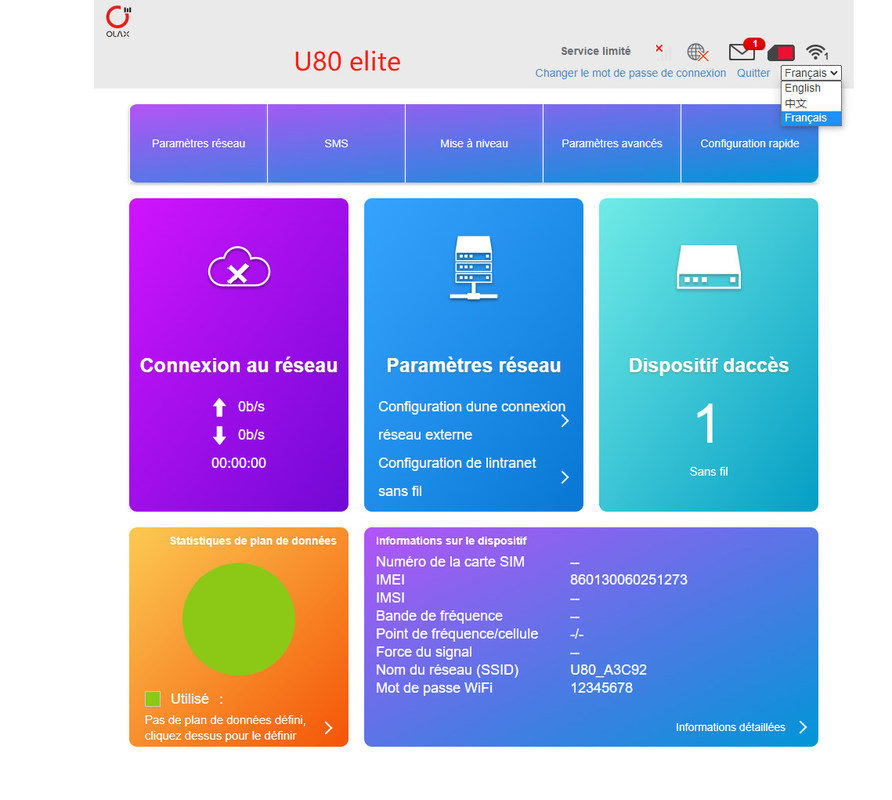Click the server network settings icon

coord(473,268)
